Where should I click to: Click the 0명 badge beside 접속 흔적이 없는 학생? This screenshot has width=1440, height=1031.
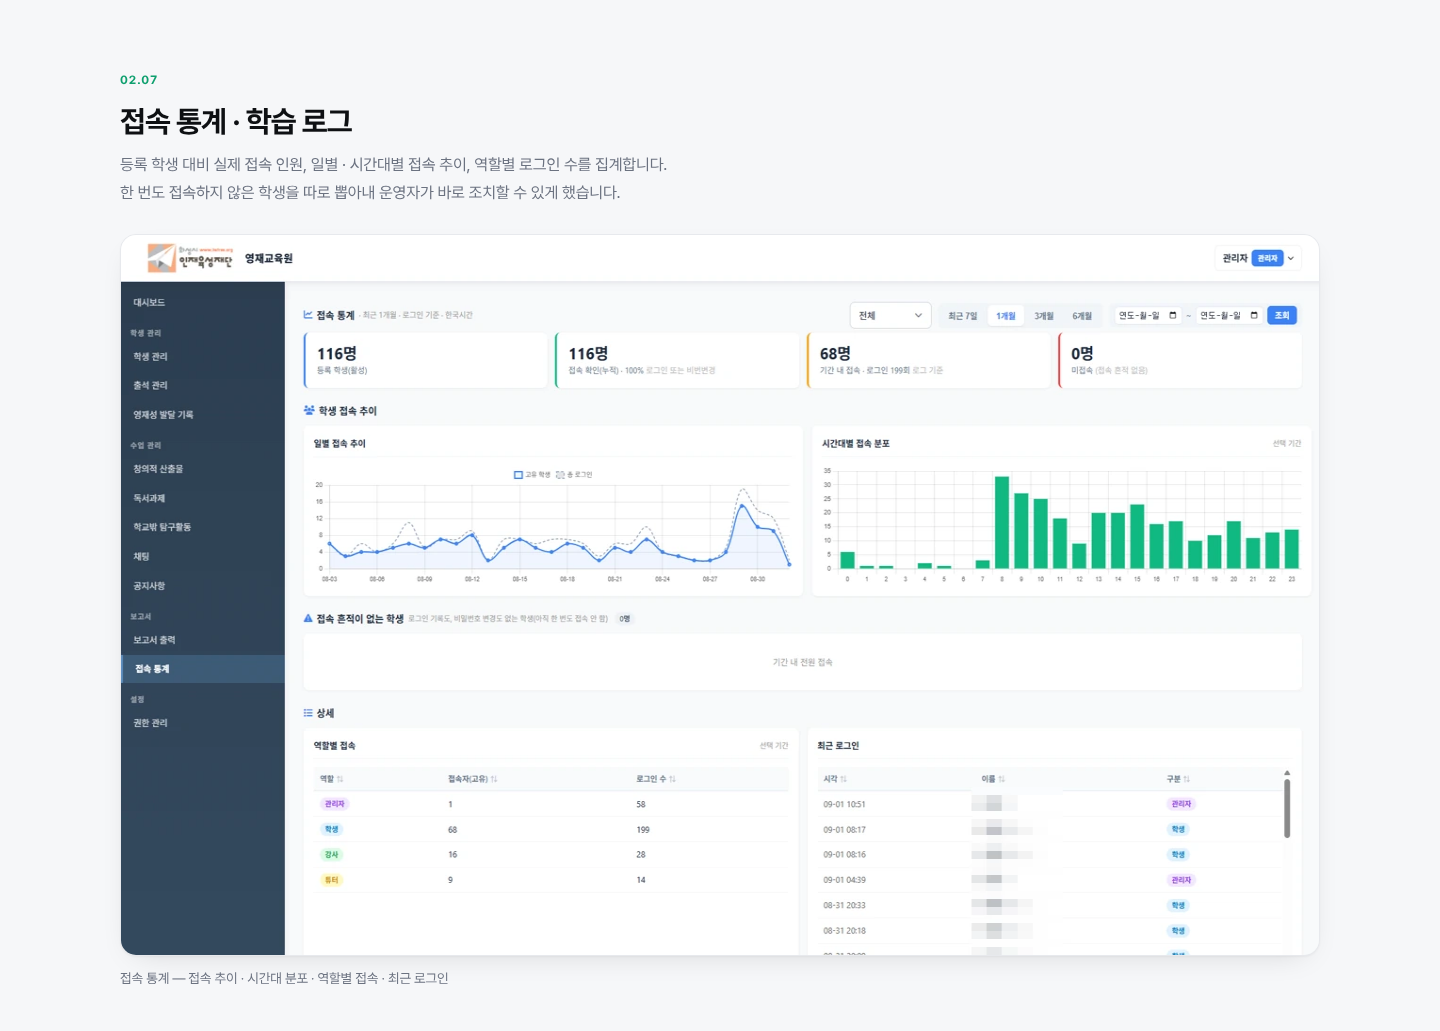(625, 619)
